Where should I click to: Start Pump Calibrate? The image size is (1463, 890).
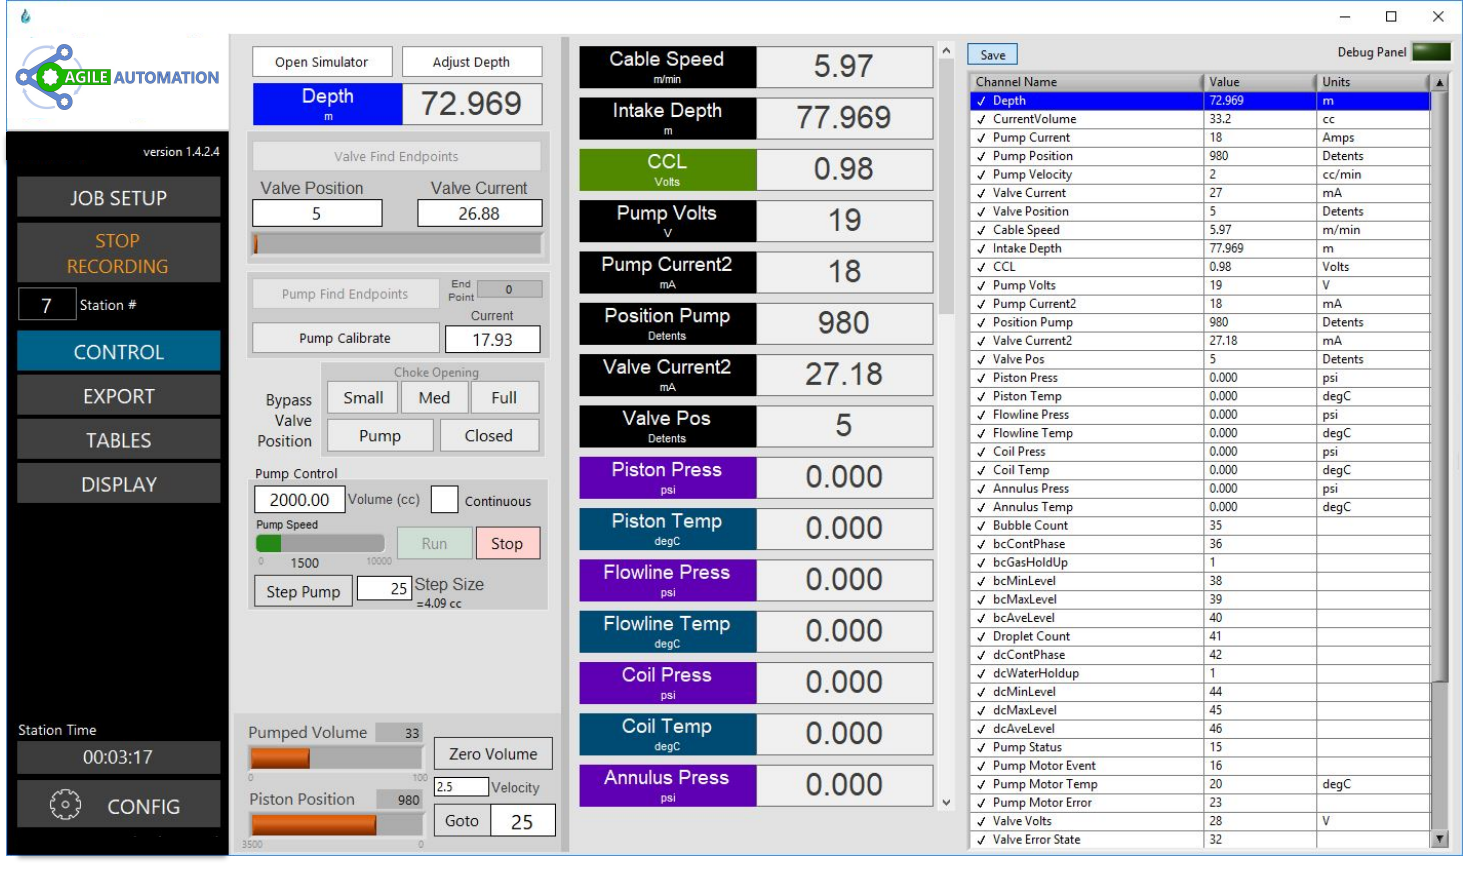[x=344, y=337]
